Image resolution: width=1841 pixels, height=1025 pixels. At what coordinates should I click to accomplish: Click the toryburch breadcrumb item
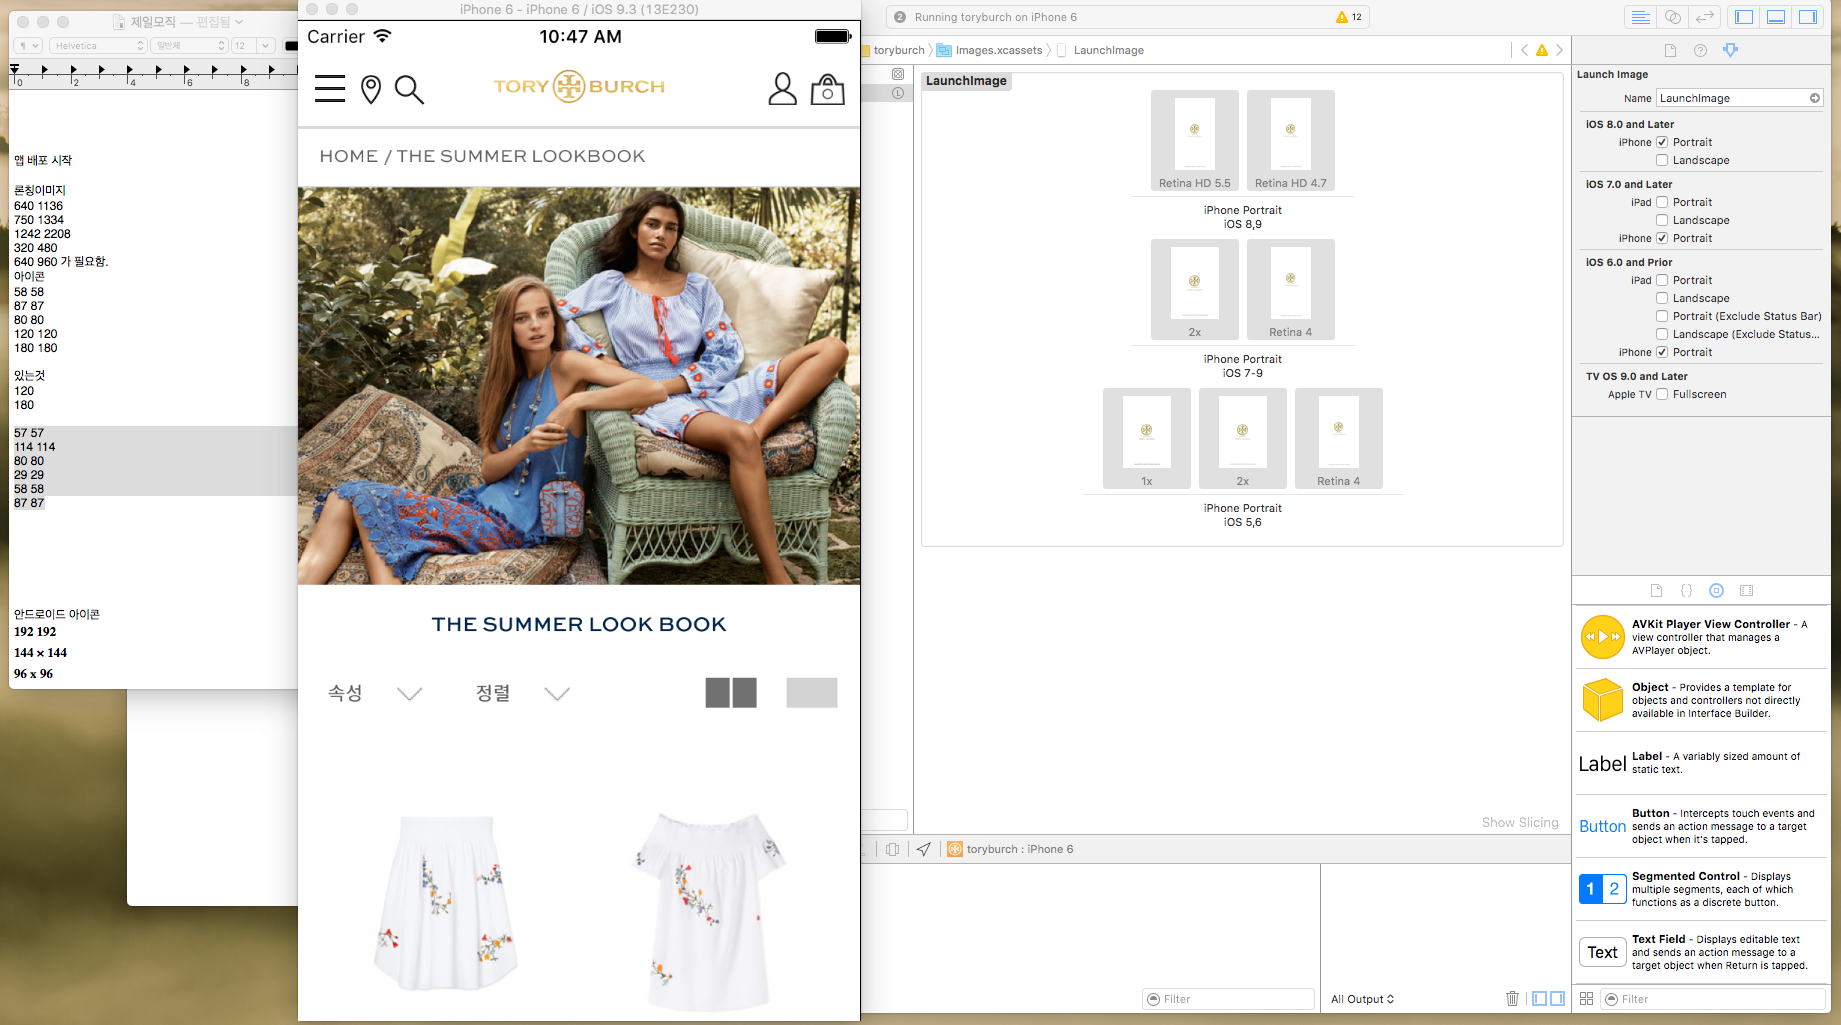[898, 50]
